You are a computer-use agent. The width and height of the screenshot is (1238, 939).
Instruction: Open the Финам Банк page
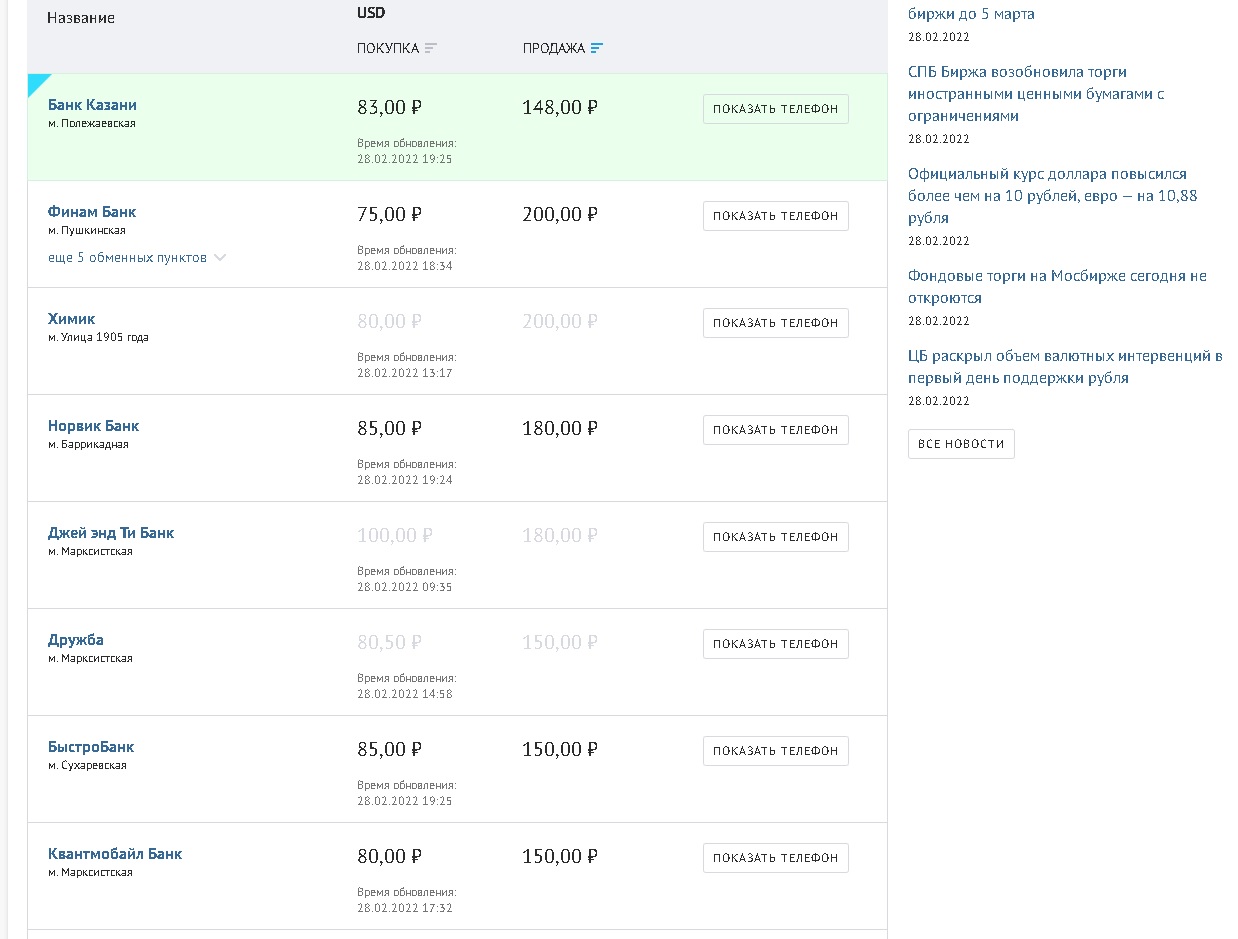point(92,212)
